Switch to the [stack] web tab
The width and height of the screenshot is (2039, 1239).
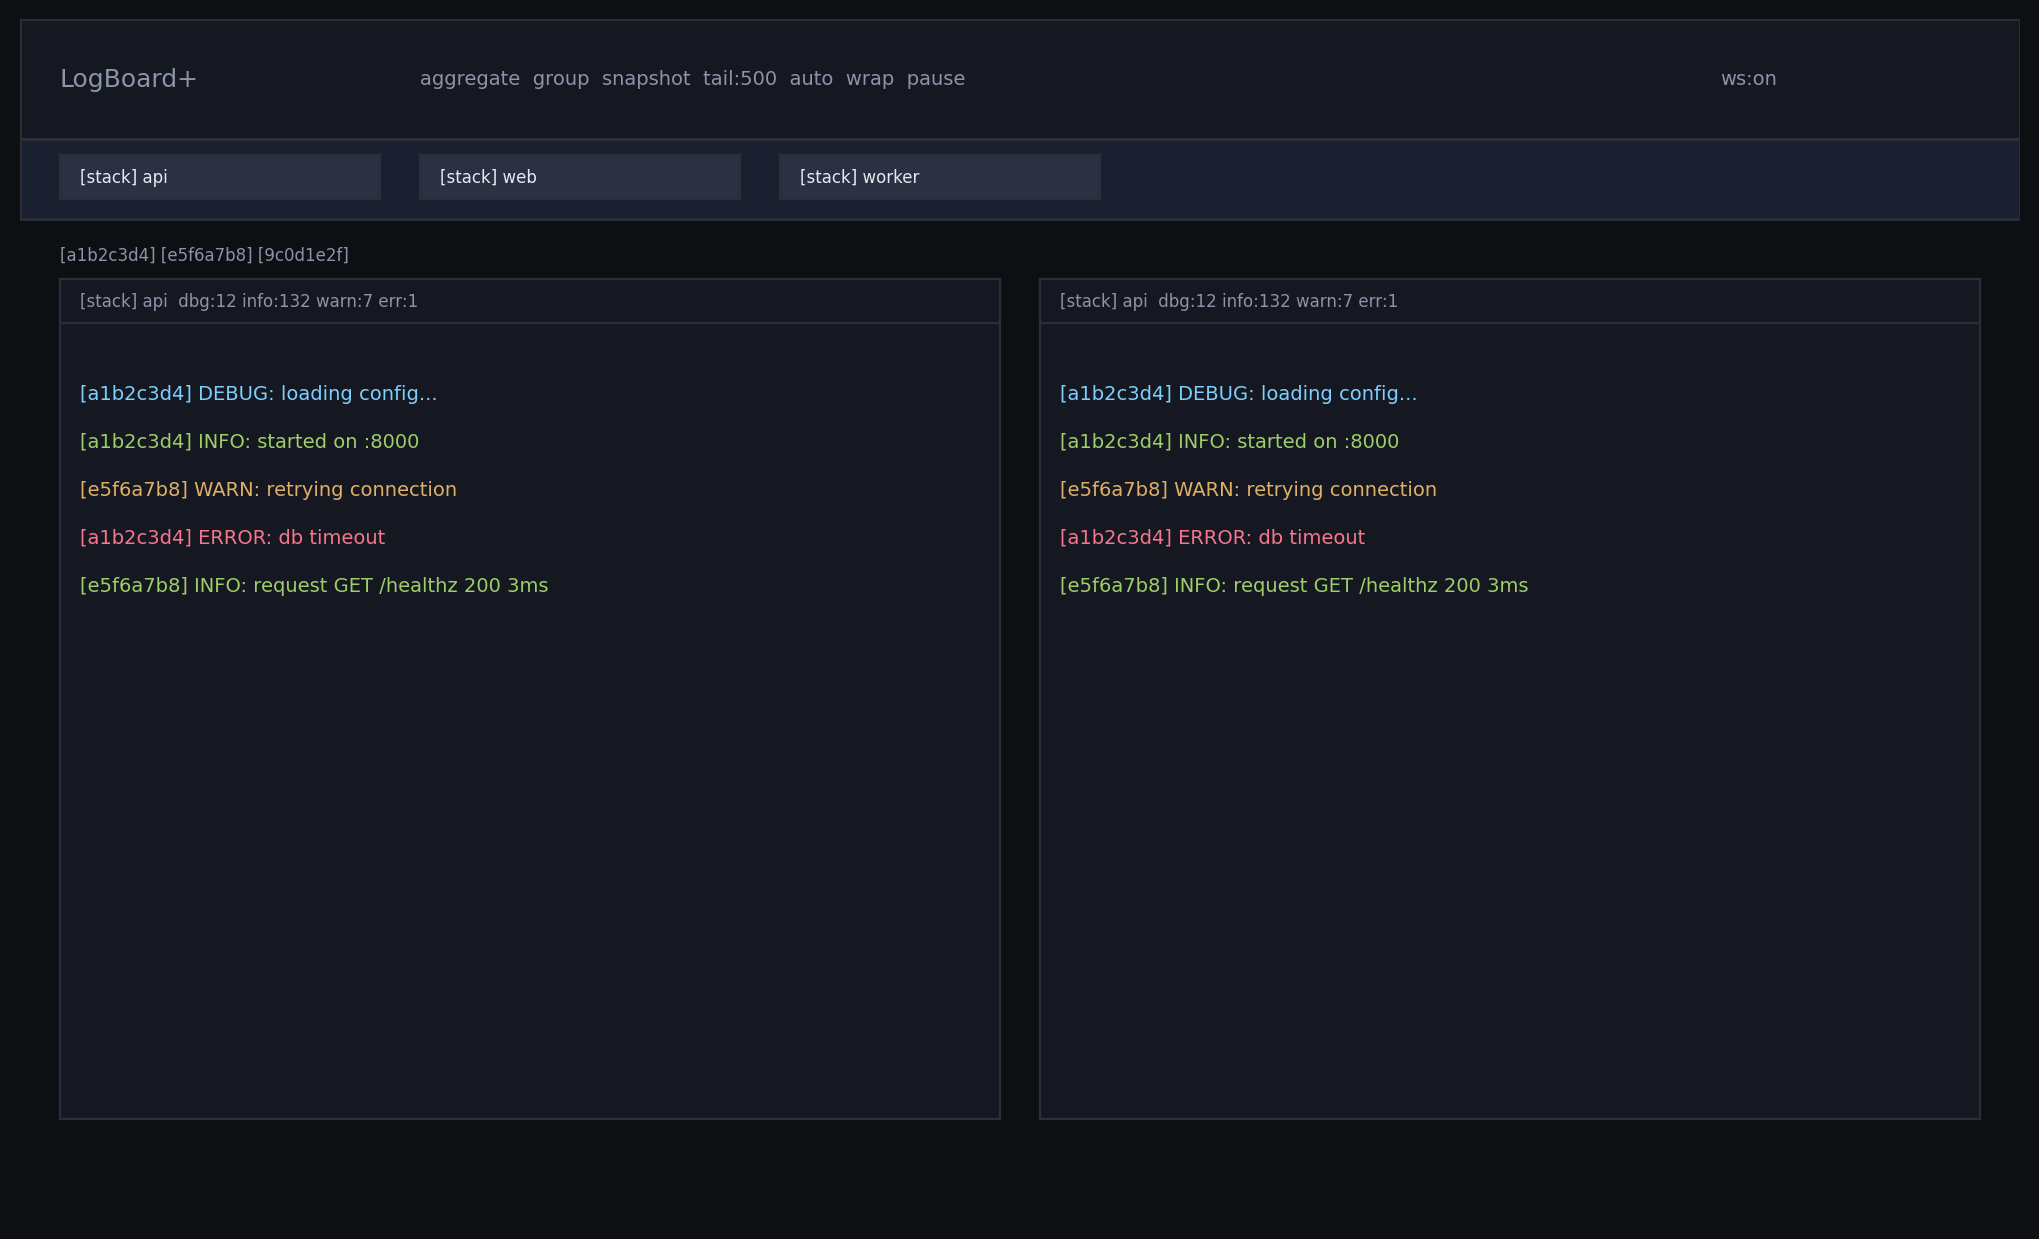click(579, 177)
